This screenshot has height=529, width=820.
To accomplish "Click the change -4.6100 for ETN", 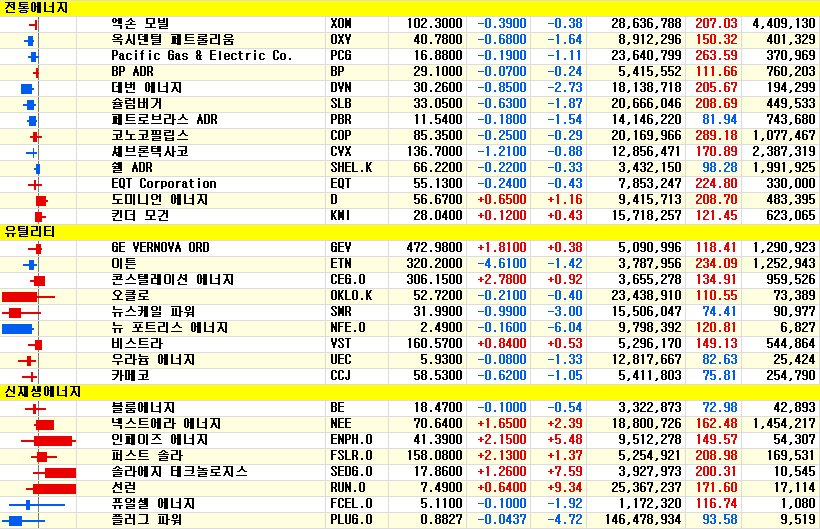I will coord(502,263).
